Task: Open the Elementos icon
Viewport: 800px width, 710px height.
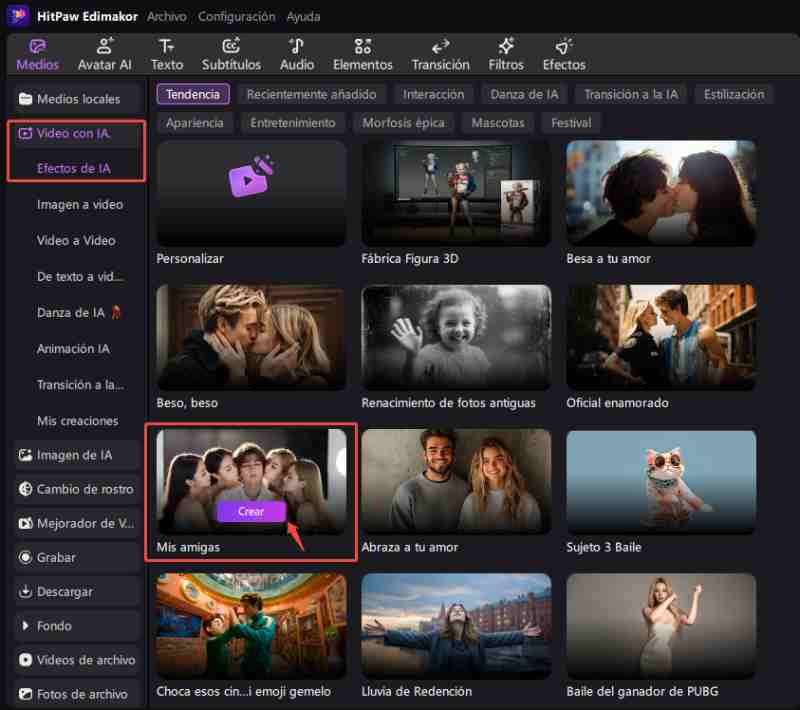Action: pyautogui.click(x=363, y=46)
